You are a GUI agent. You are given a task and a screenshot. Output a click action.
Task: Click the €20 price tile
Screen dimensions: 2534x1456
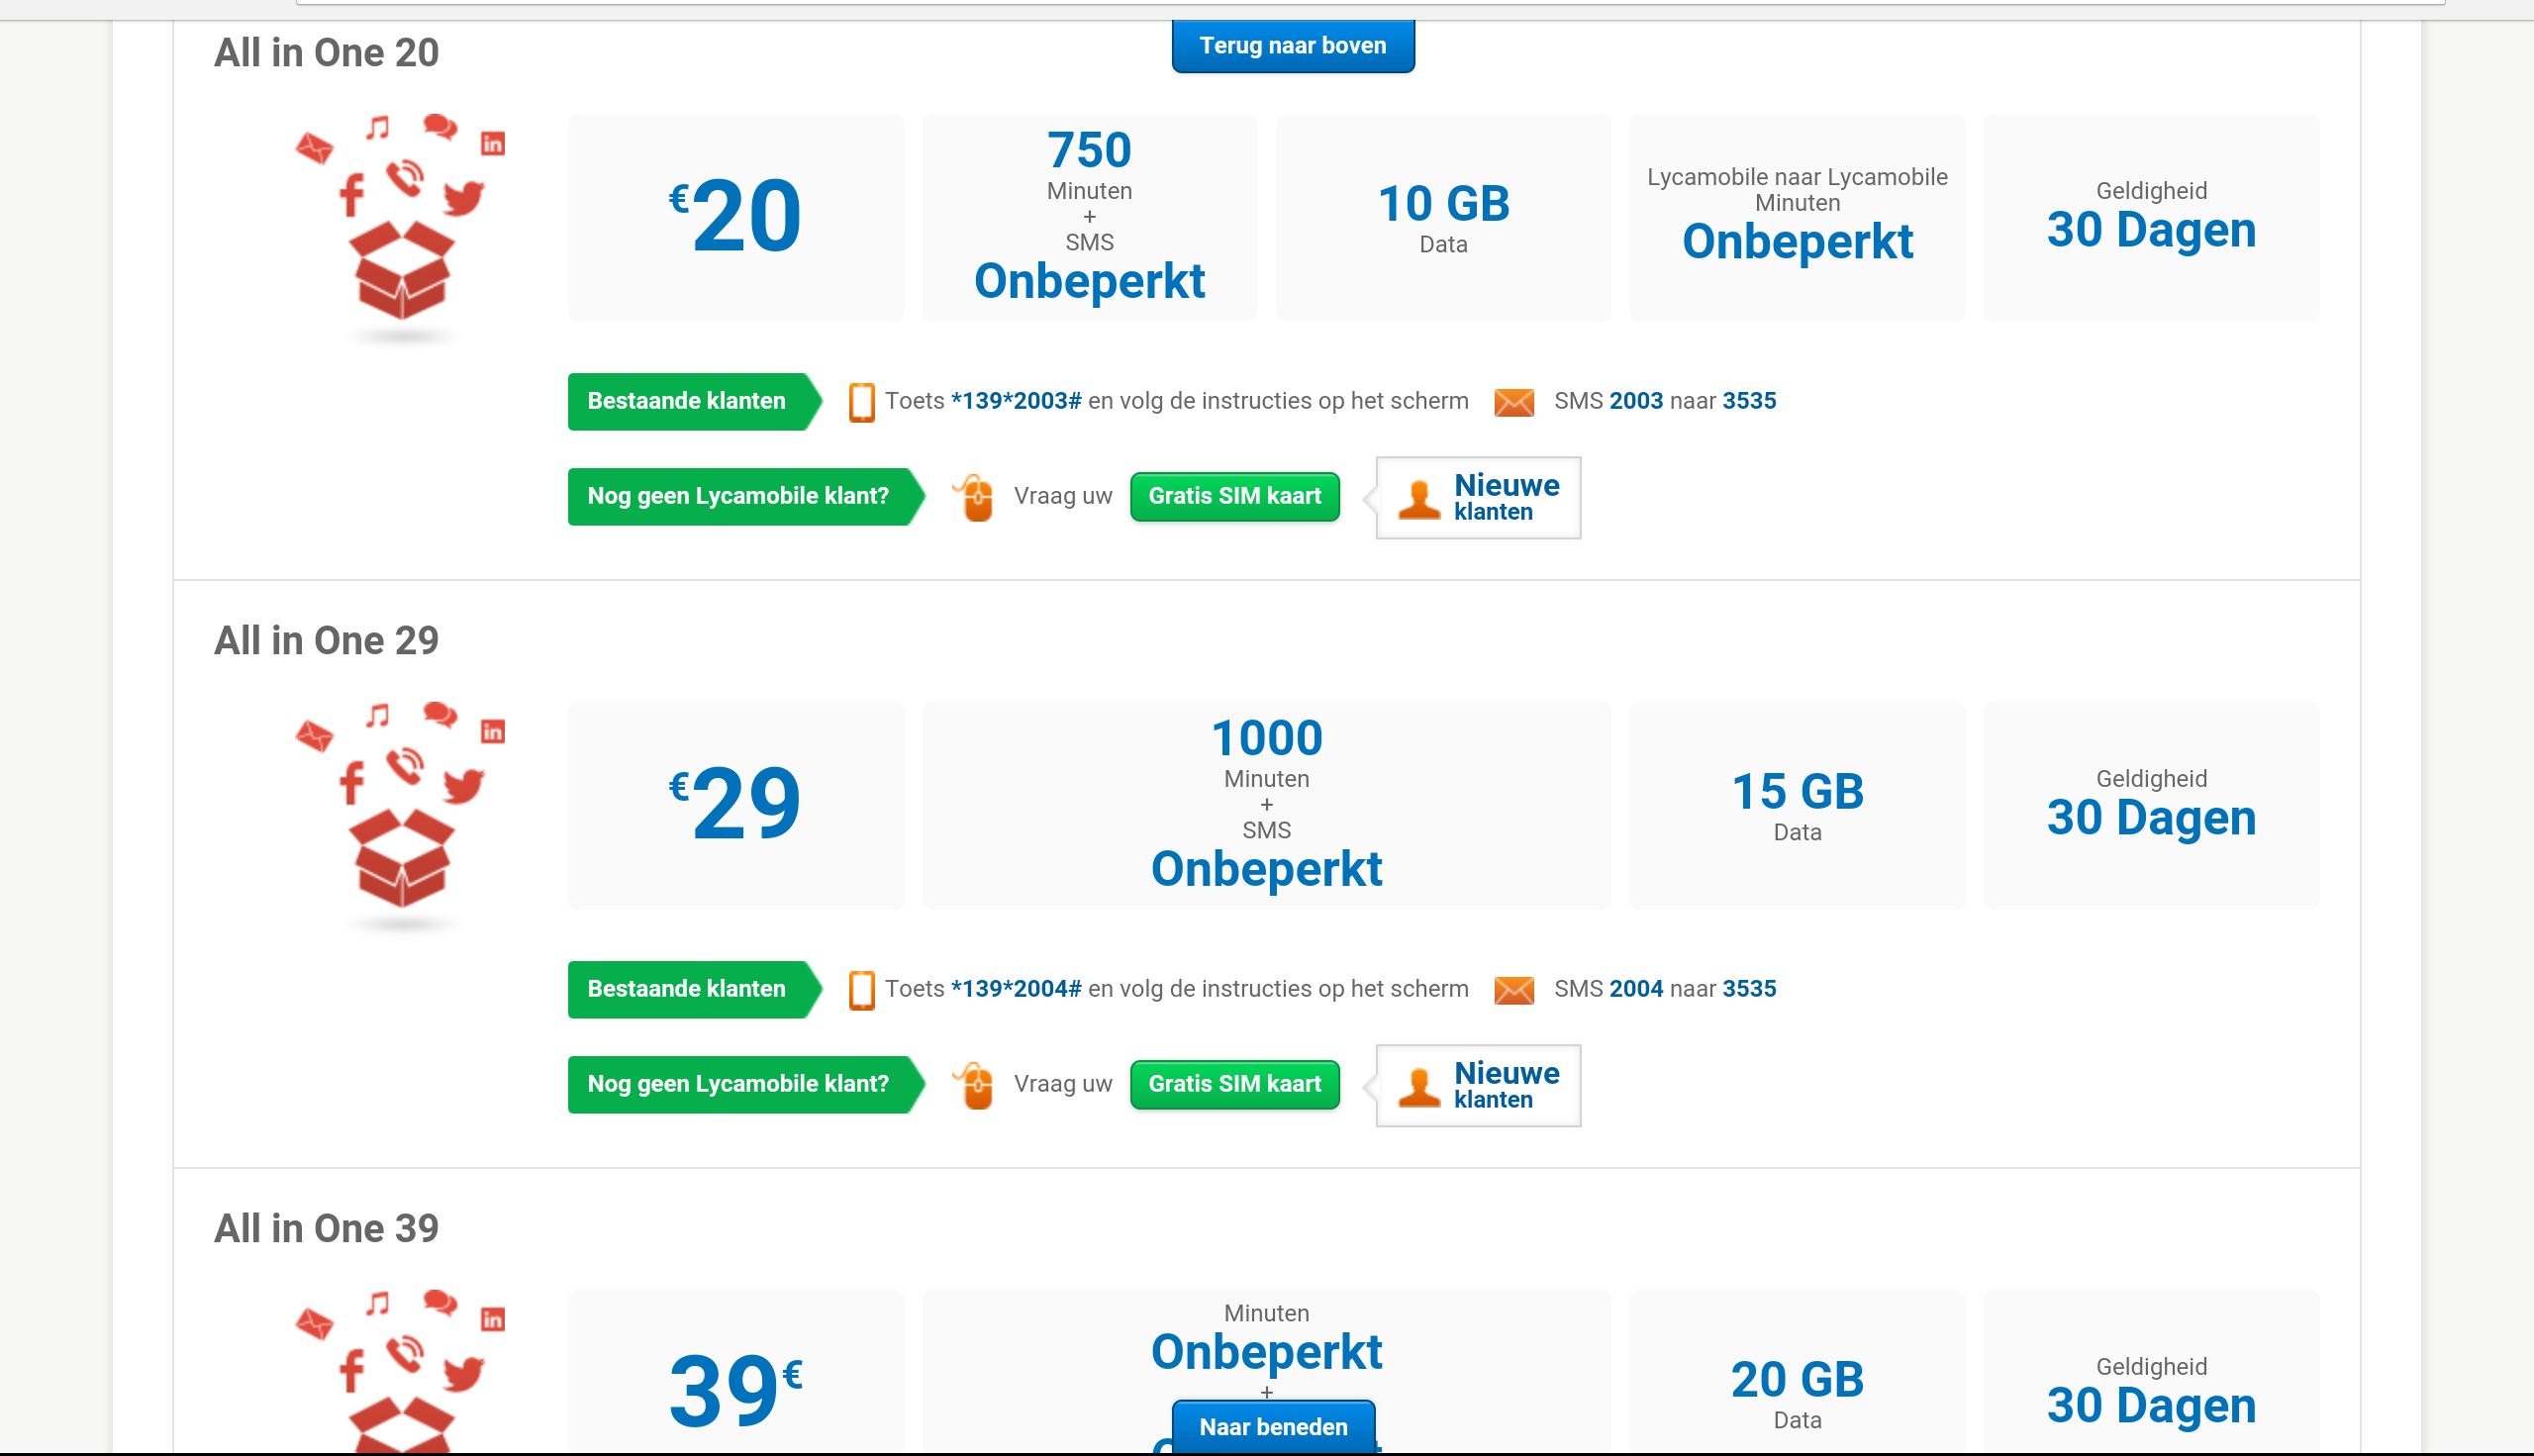735,218
